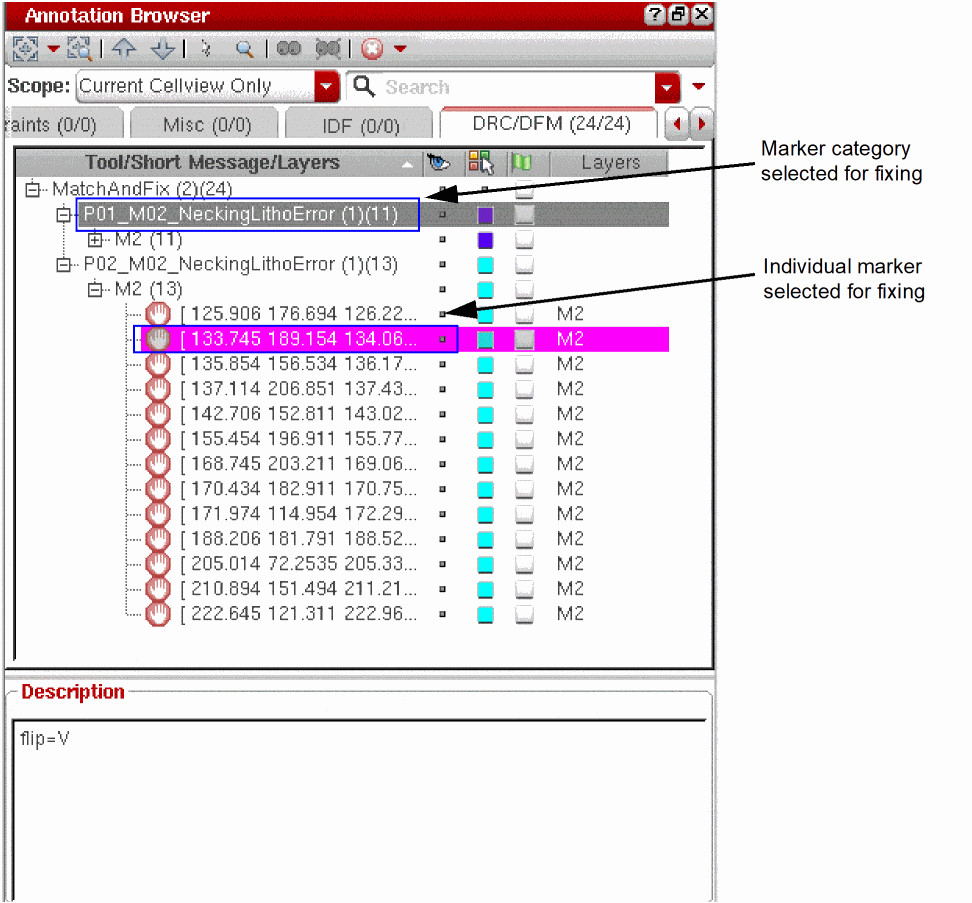Click the Layers column header
The image size is (972, 903).
(610, 162)
